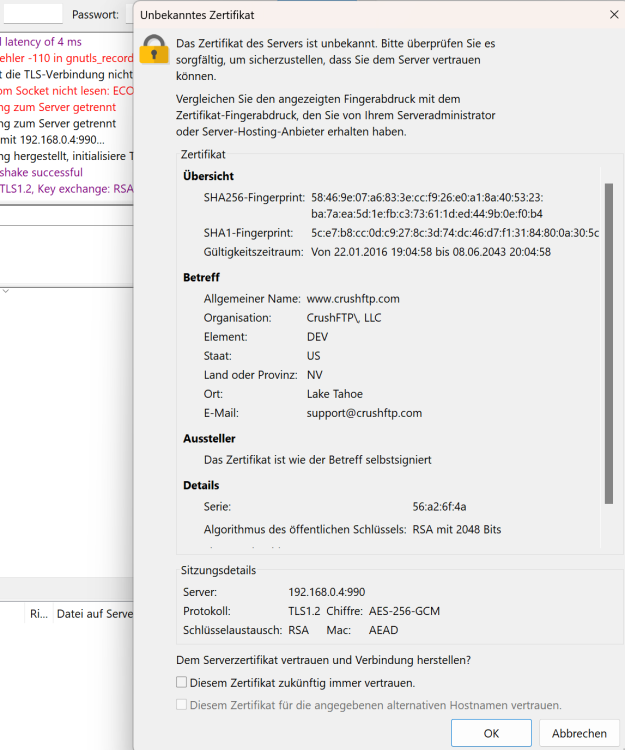Click black log line 'zum Server getrennt'

point(58,123)
